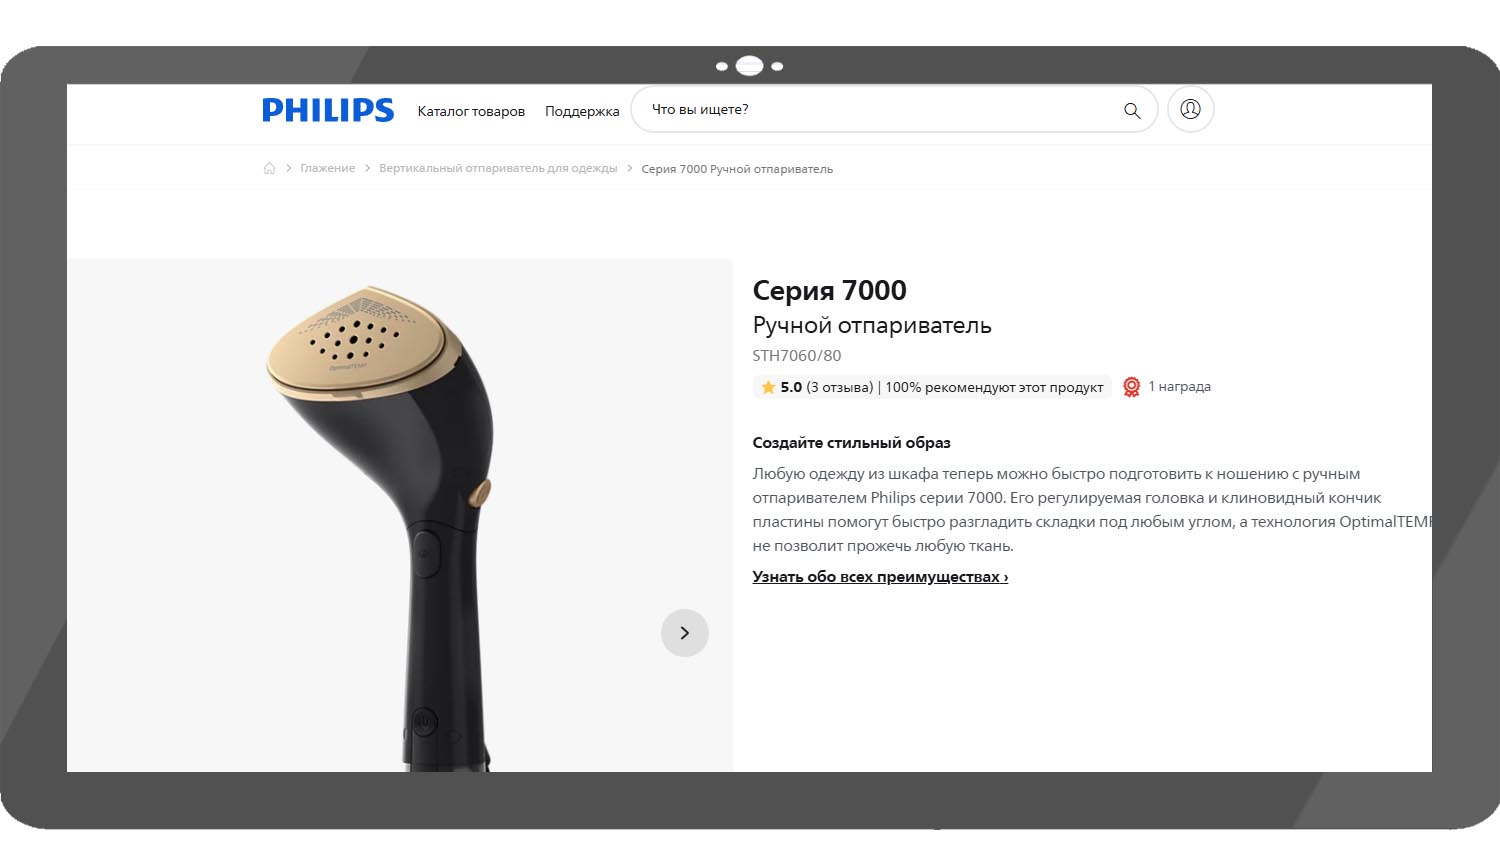The width and height of the screenshot is (1500, 843).
Task: Click the STH7060/80 model number
Action: tap(797, 355)
